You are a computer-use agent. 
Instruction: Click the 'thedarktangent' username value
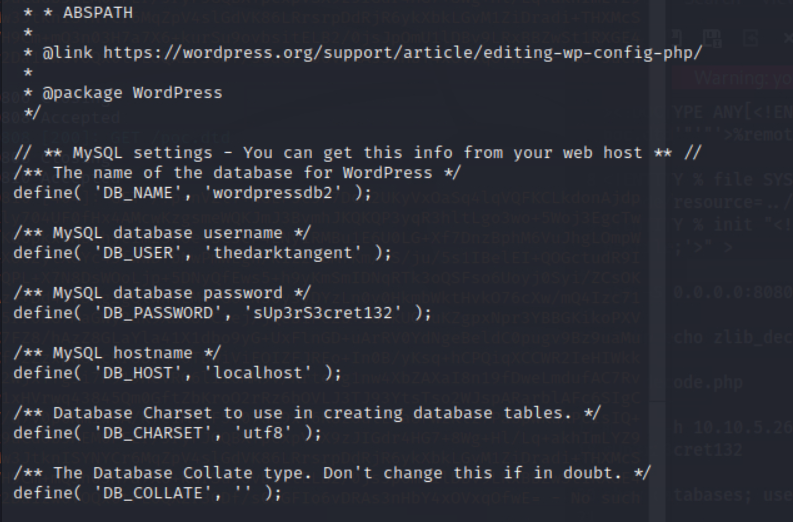point(283,253)
